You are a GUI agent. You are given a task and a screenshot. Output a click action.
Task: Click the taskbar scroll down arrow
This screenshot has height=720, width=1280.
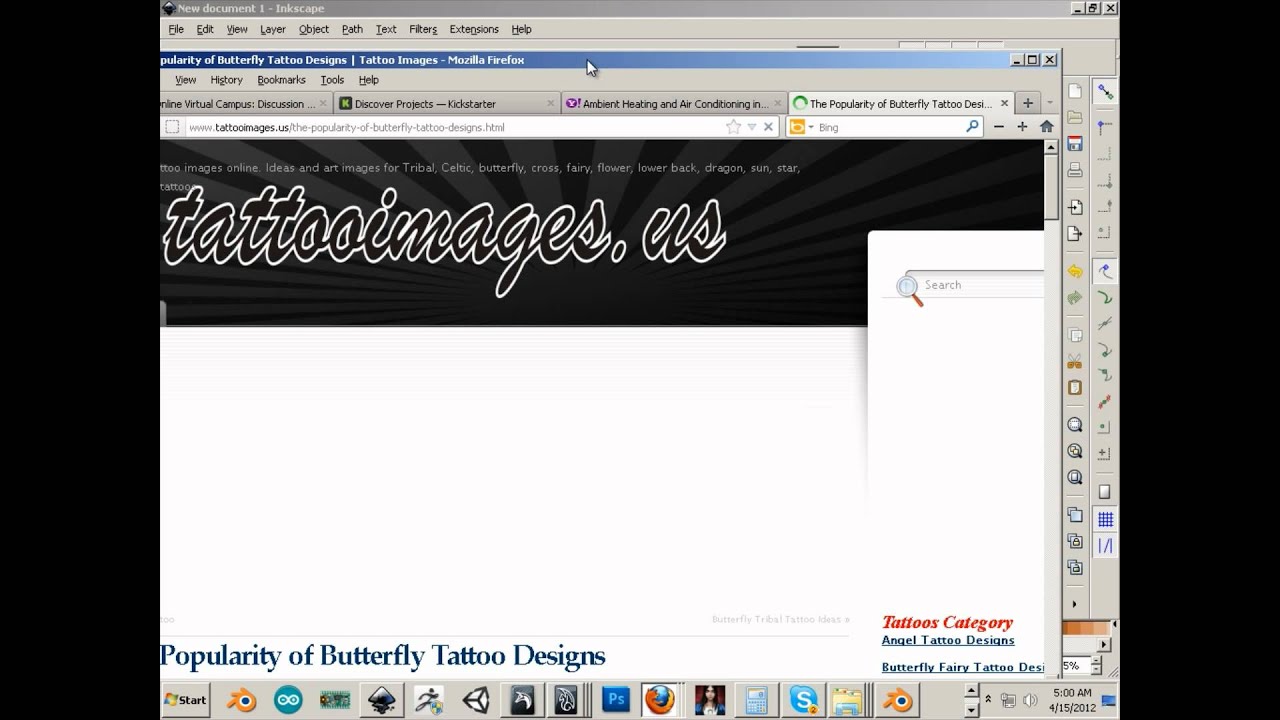click(970, 709)
